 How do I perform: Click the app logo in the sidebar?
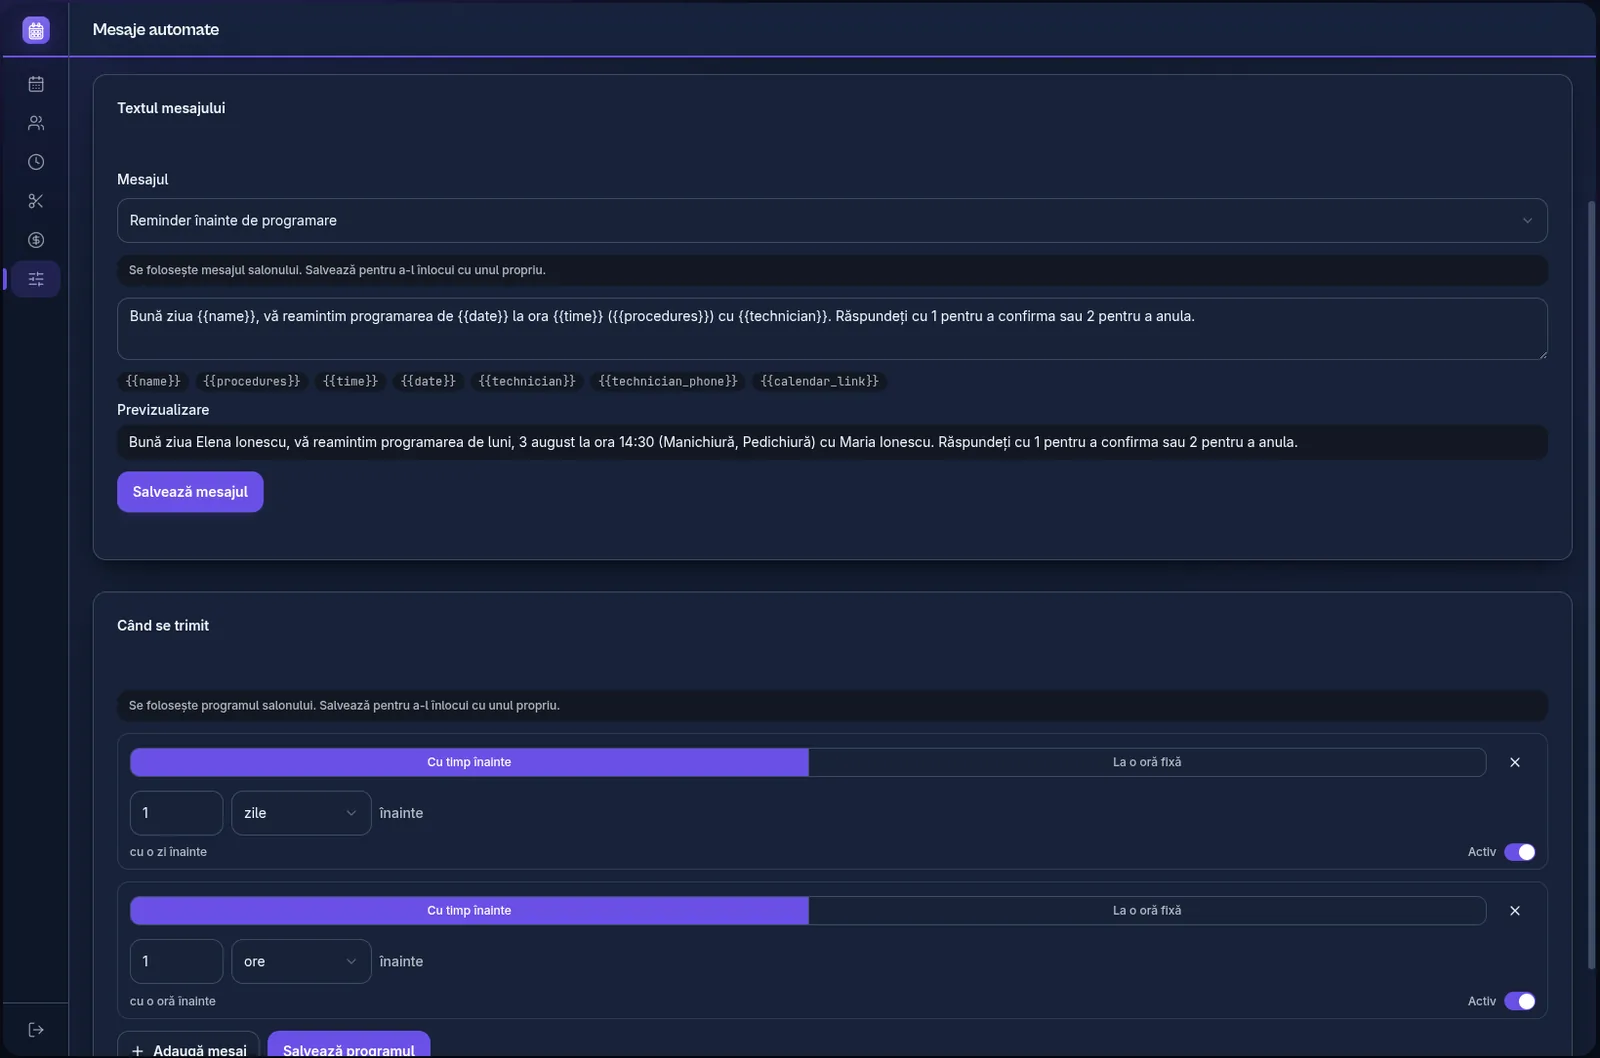click(x=36, y=30)
